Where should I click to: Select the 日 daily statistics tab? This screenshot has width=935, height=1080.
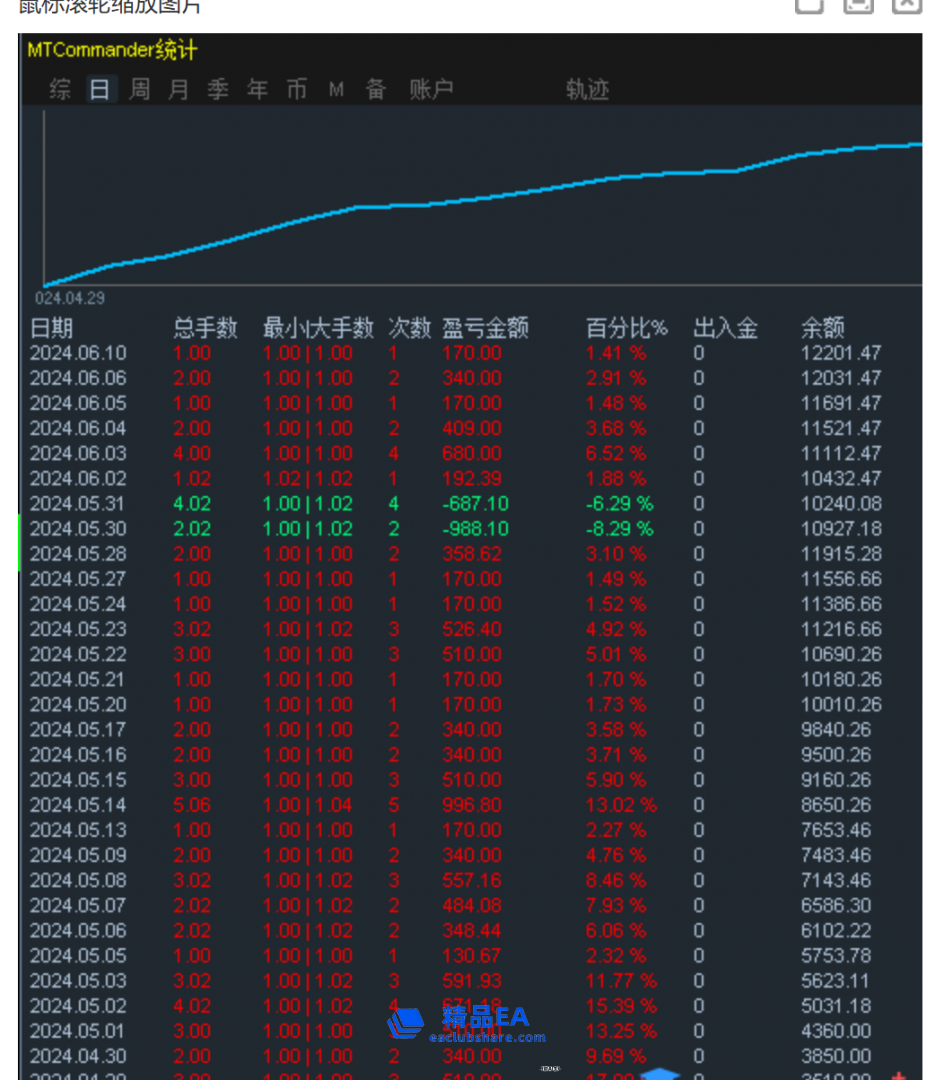tap(99, 90)
